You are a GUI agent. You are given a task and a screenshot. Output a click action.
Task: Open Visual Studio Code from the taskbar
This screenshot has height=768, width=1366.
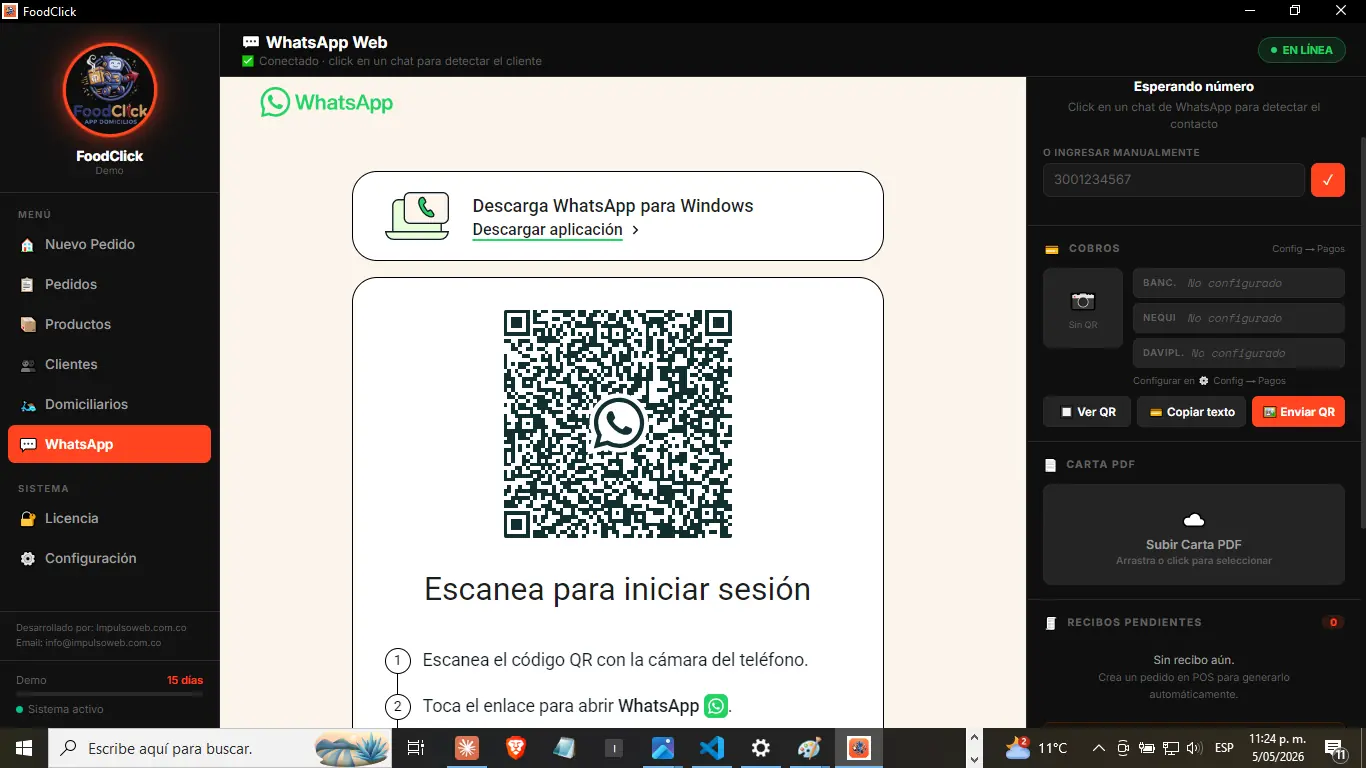click(712, 748)
